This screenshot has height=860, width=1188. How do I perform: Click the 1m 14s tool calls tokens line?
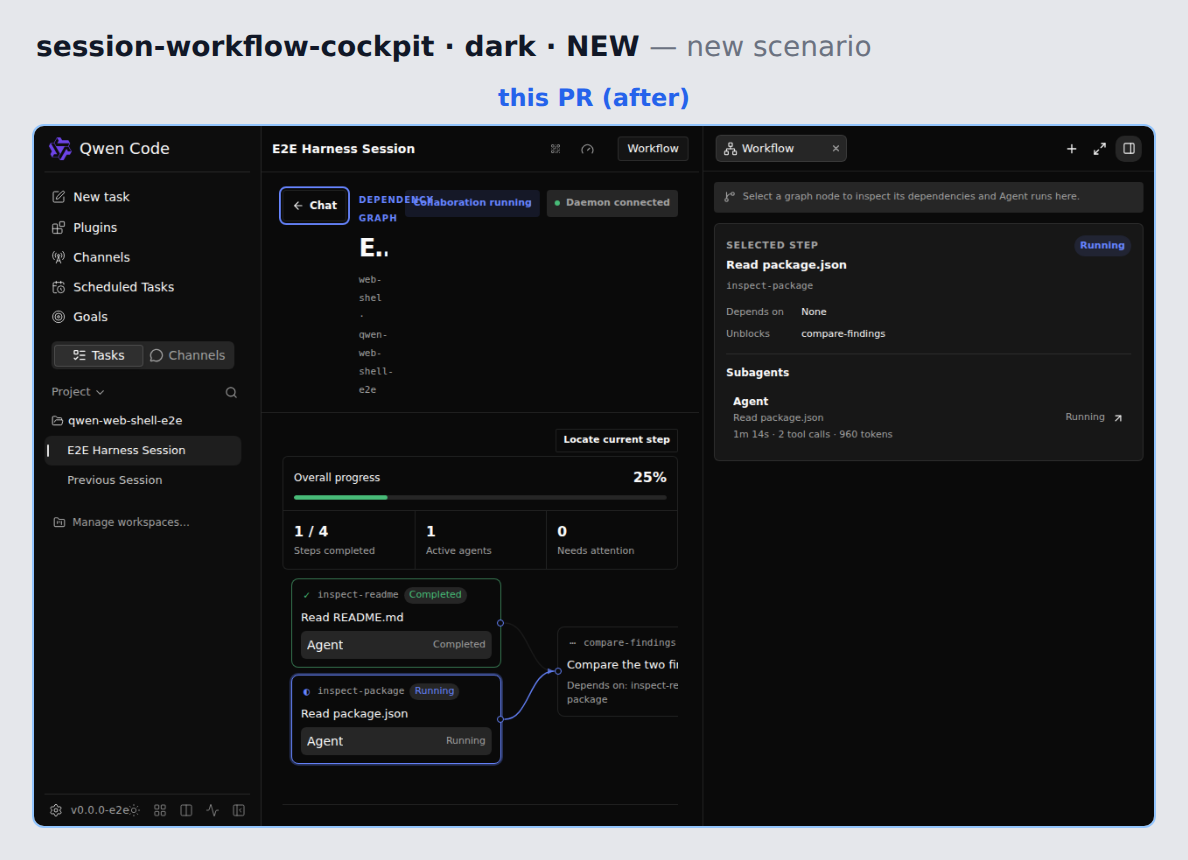coord(812,435)
